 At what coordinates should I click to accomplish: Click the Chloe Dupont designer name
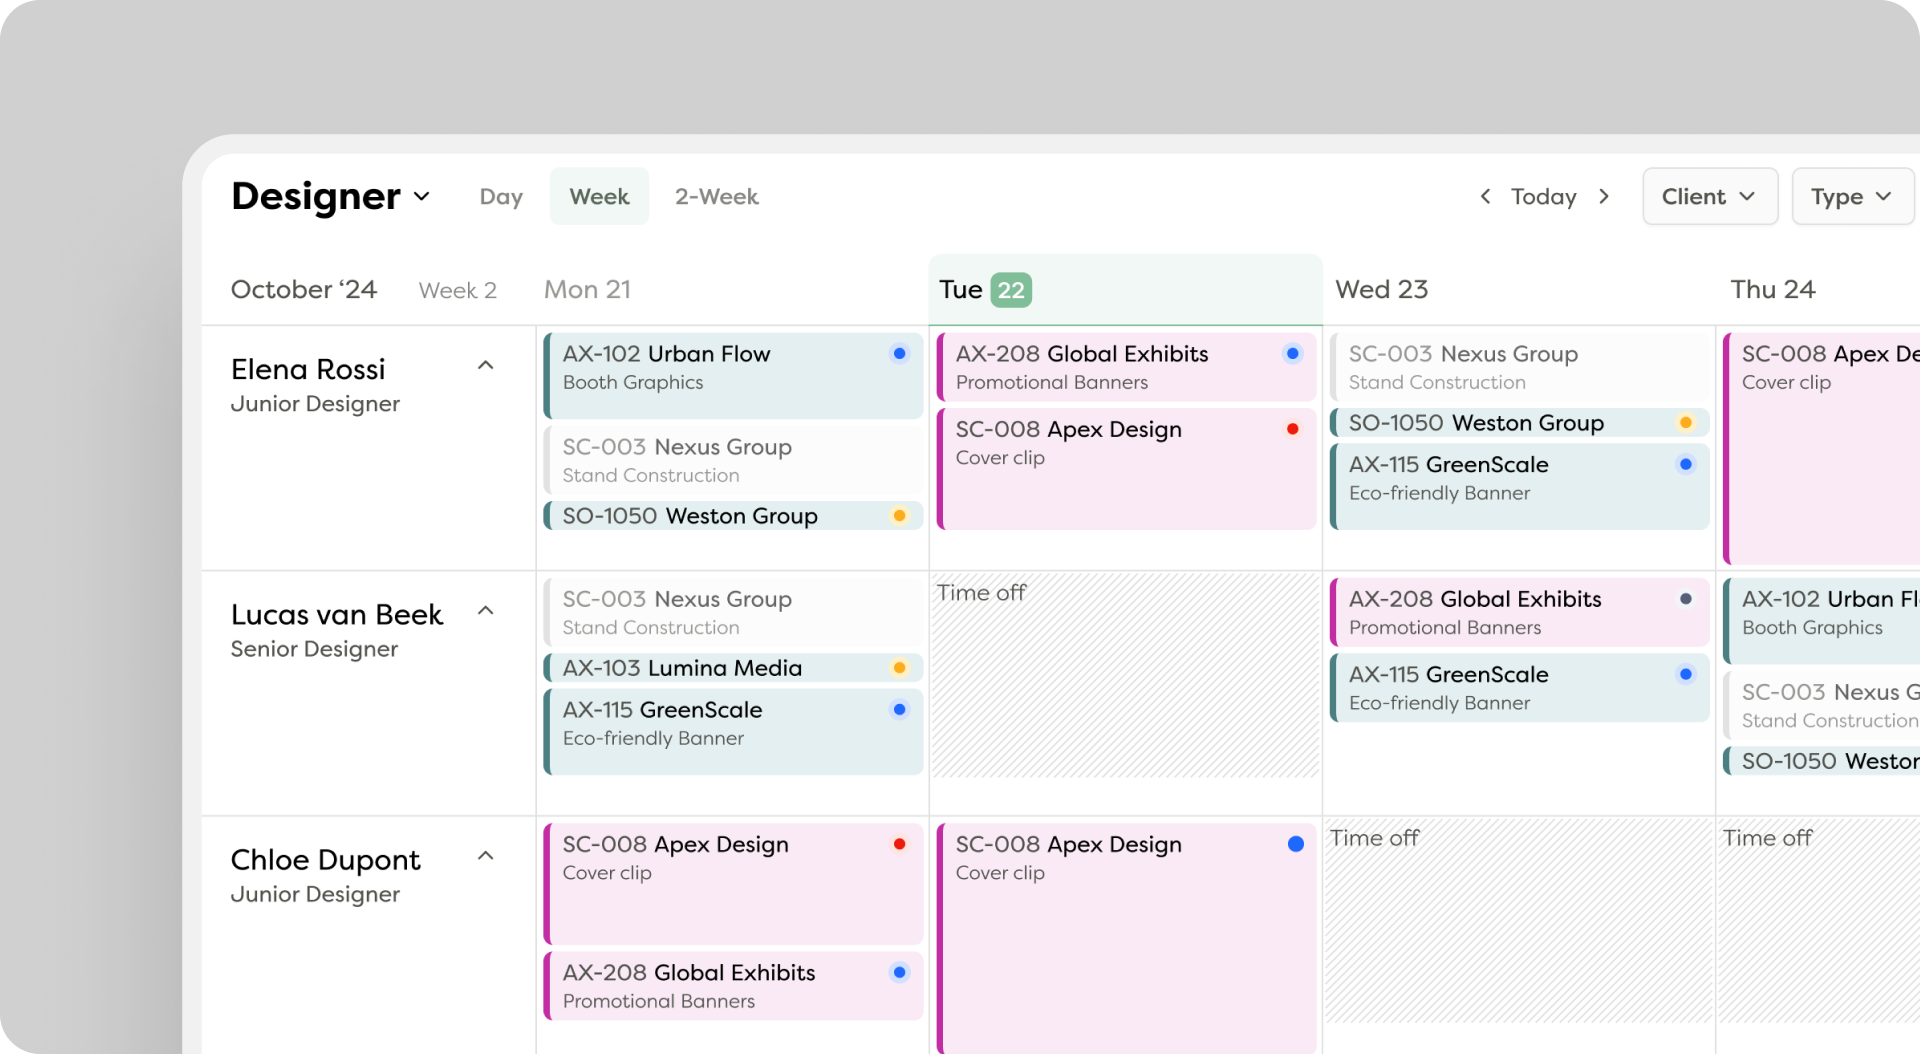(326, 859)
